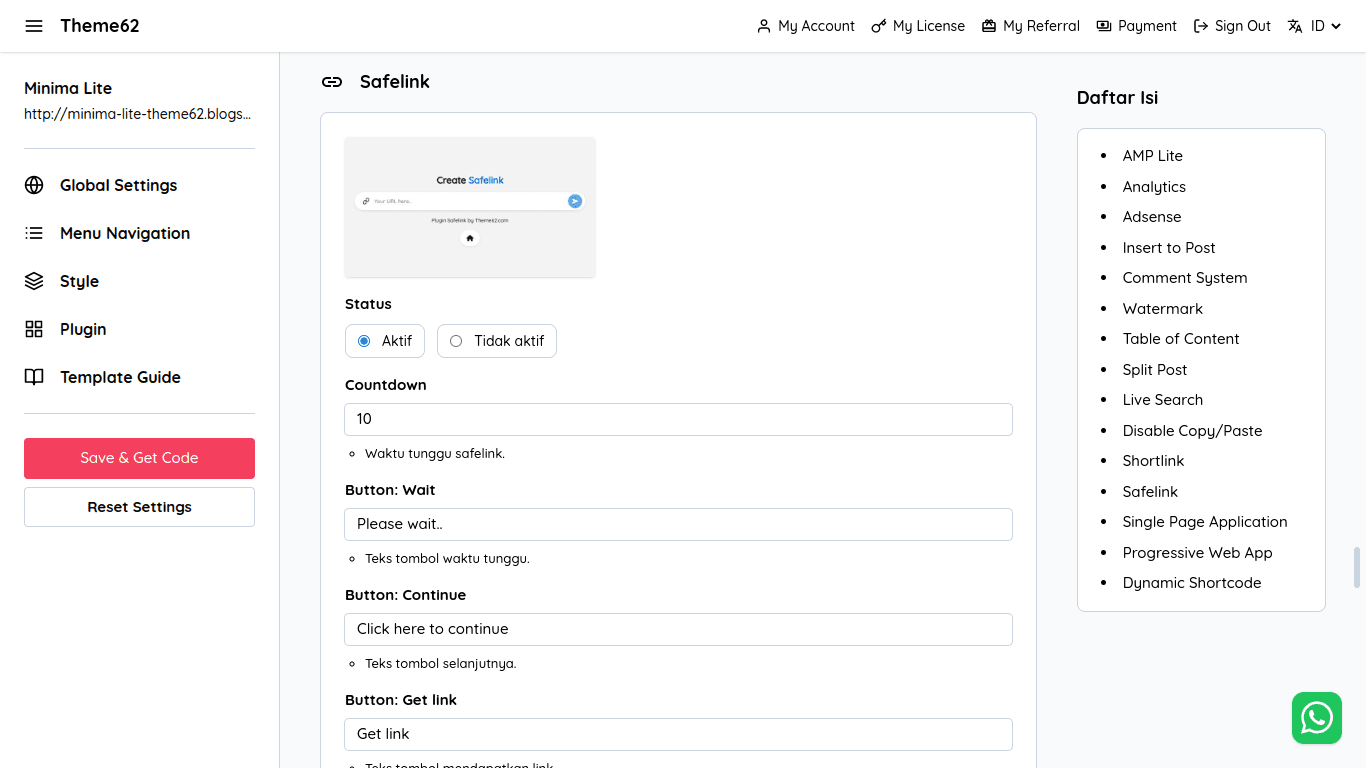Jump to Adsense in Daftar Isi

pyautogui.click(x=1152, y=217)
